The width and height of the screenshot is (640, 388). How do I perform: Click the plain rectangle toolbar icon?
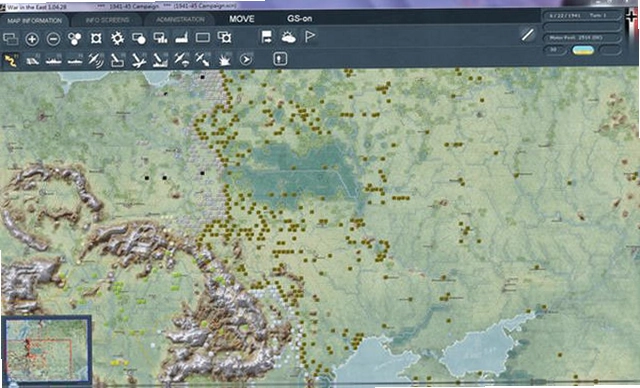203,38
